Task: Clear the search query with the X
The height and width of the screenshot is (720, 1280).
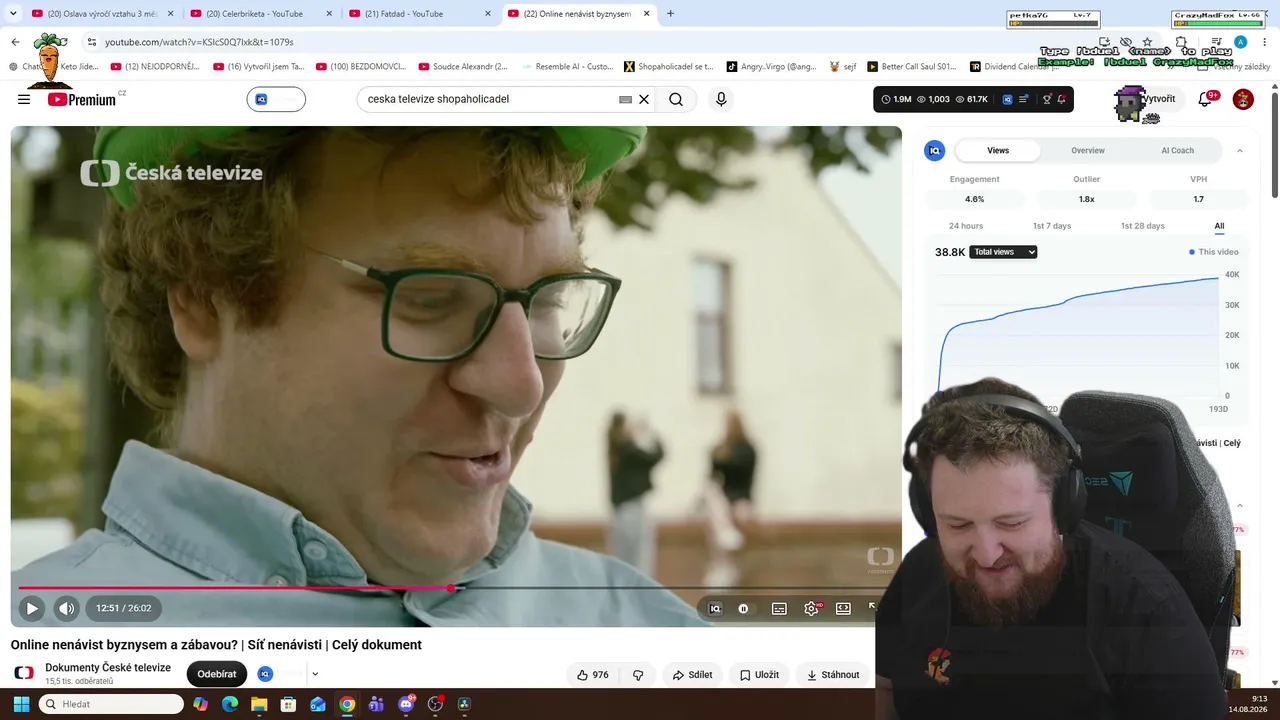Action: click(644, 99)
